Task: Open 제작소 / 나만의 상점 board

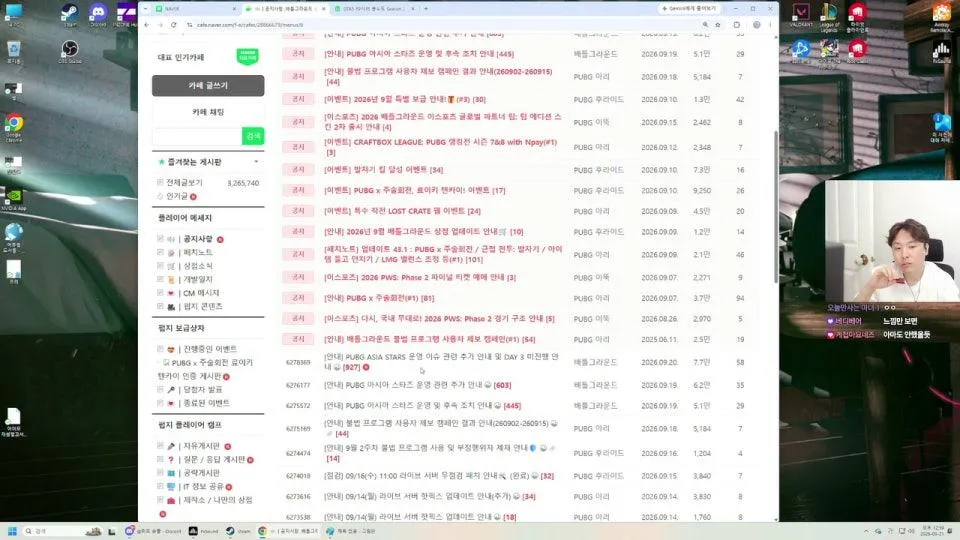Action: pos(217,500)
